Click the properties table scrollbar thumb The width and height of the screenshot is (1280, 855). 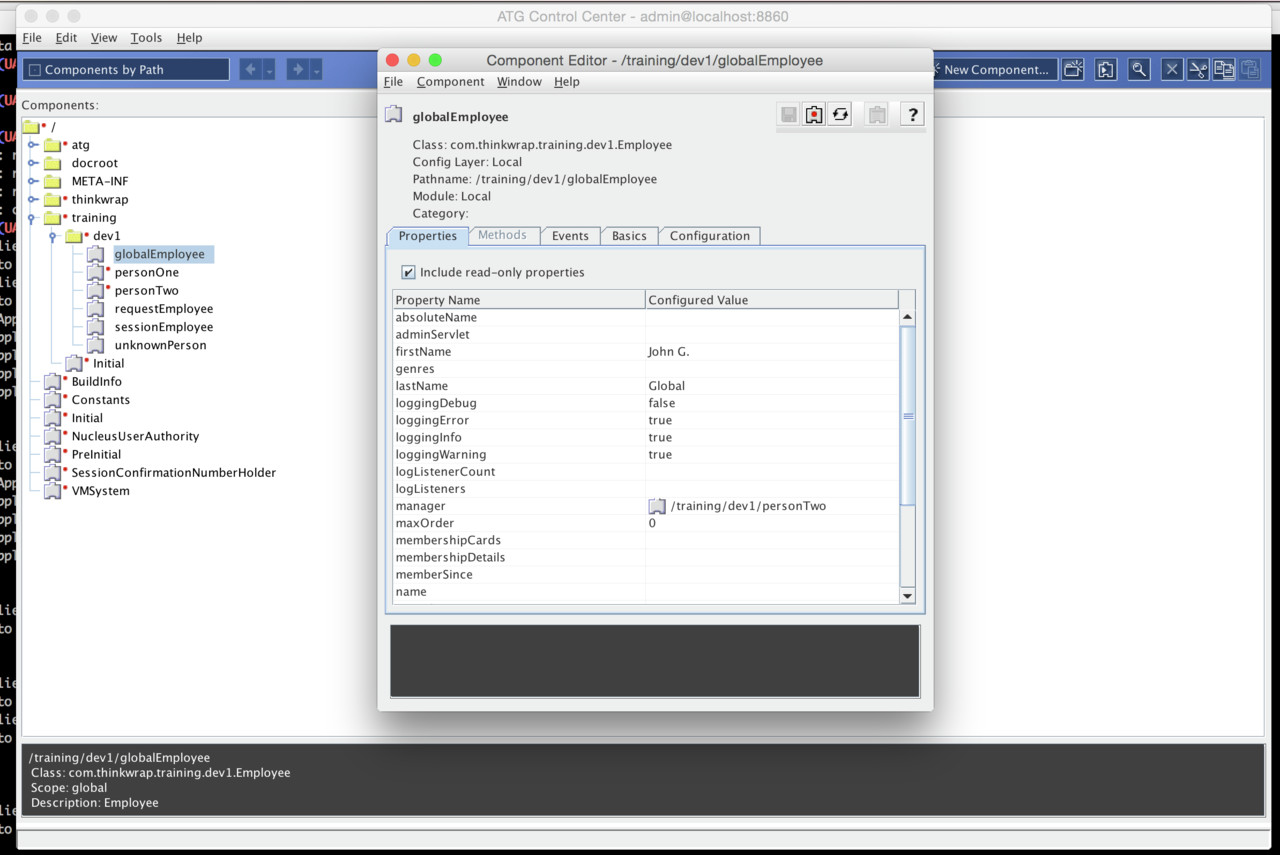pos(908,416)
